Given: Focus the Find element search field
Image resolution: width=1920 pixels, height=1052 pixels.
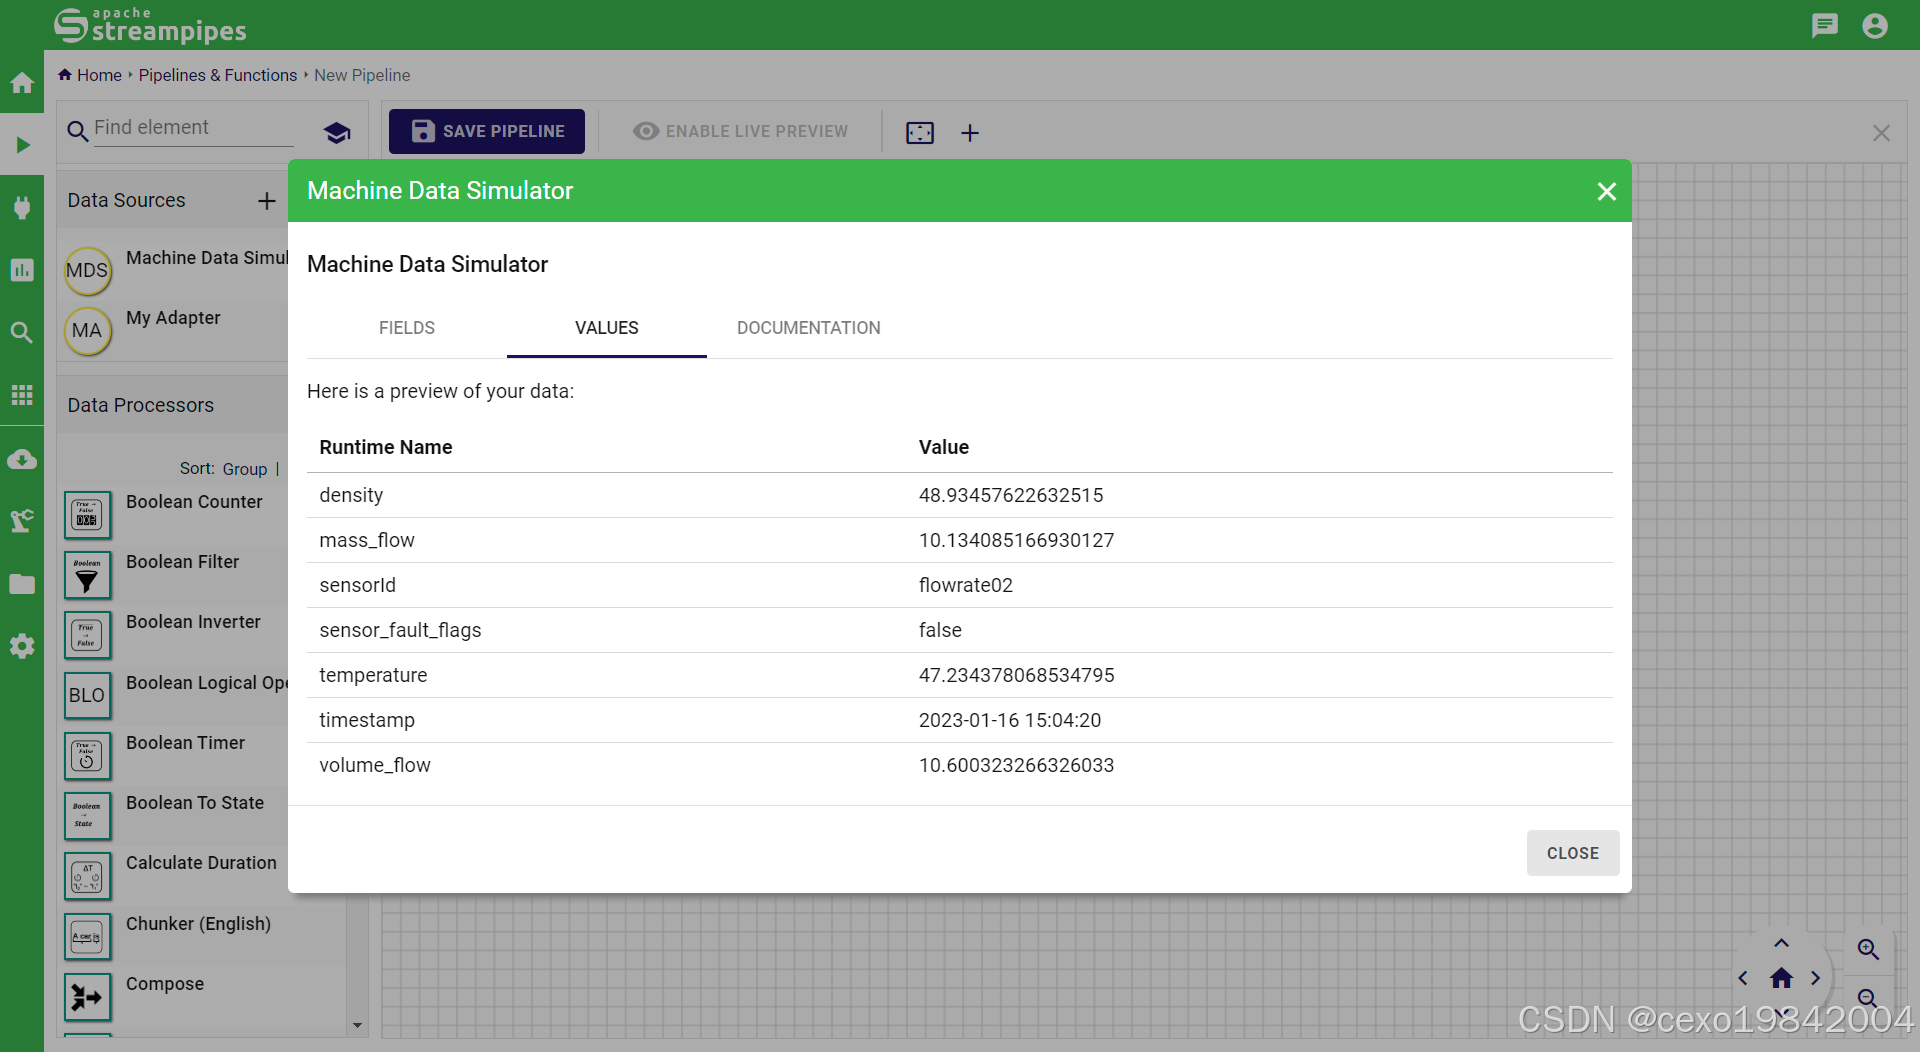Looking at the screenshot, I should pos(194,128).
